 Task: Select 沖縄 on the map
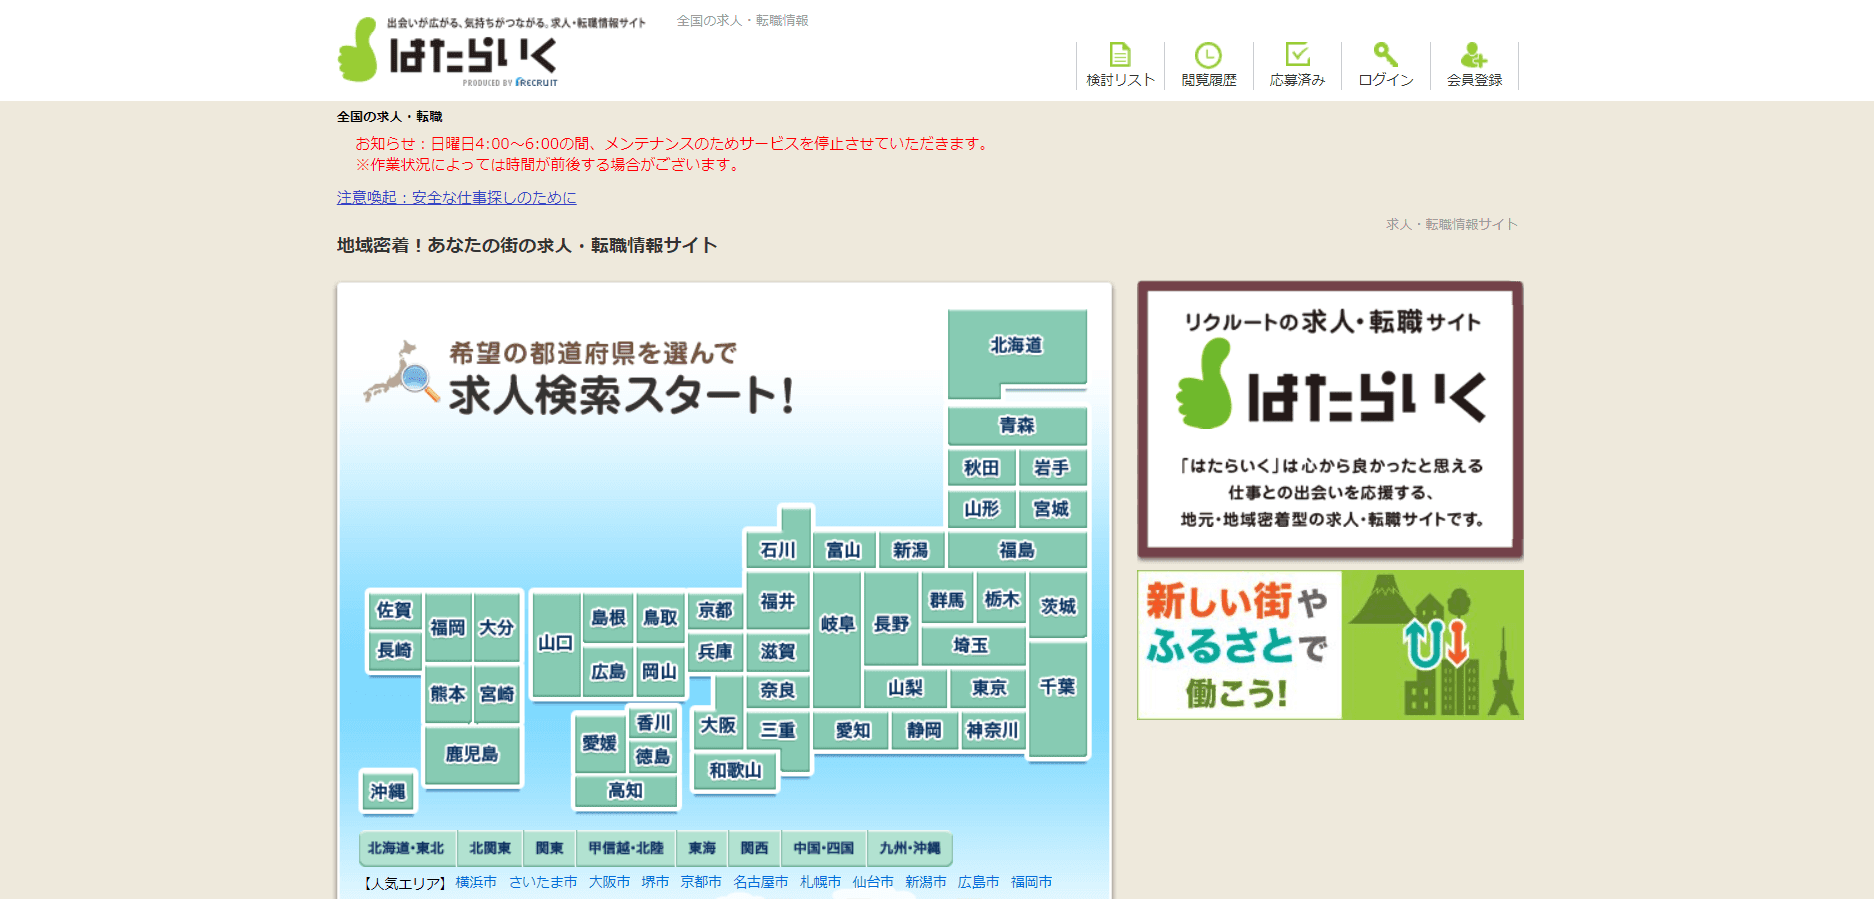coord(388,792)
